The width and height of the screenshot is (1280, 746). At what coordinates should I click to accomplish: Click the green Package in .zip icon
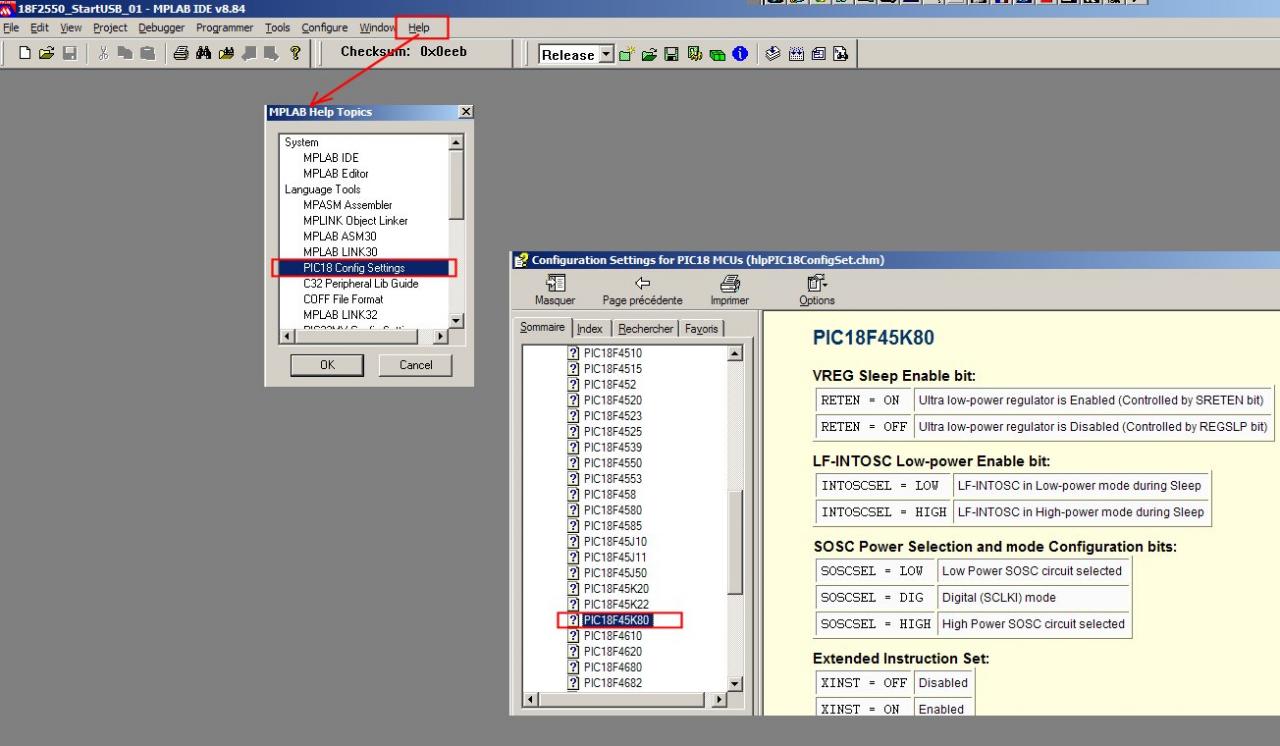pyautogui.click(x=716, y=55)
